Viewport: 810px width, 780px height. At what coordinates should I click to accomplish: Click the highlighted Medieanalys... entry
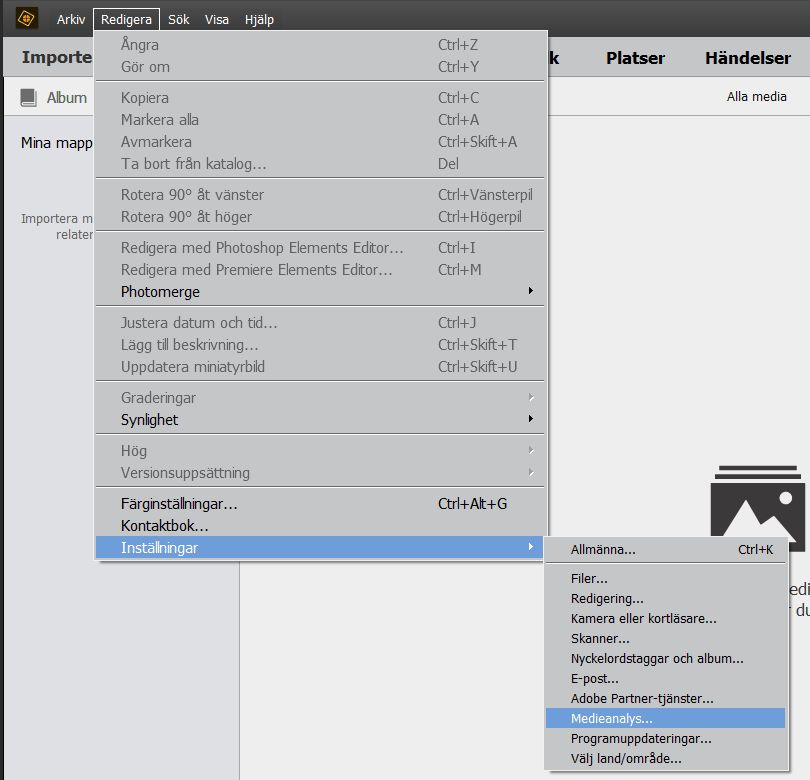pyautogui.click(x=666, y=719)
